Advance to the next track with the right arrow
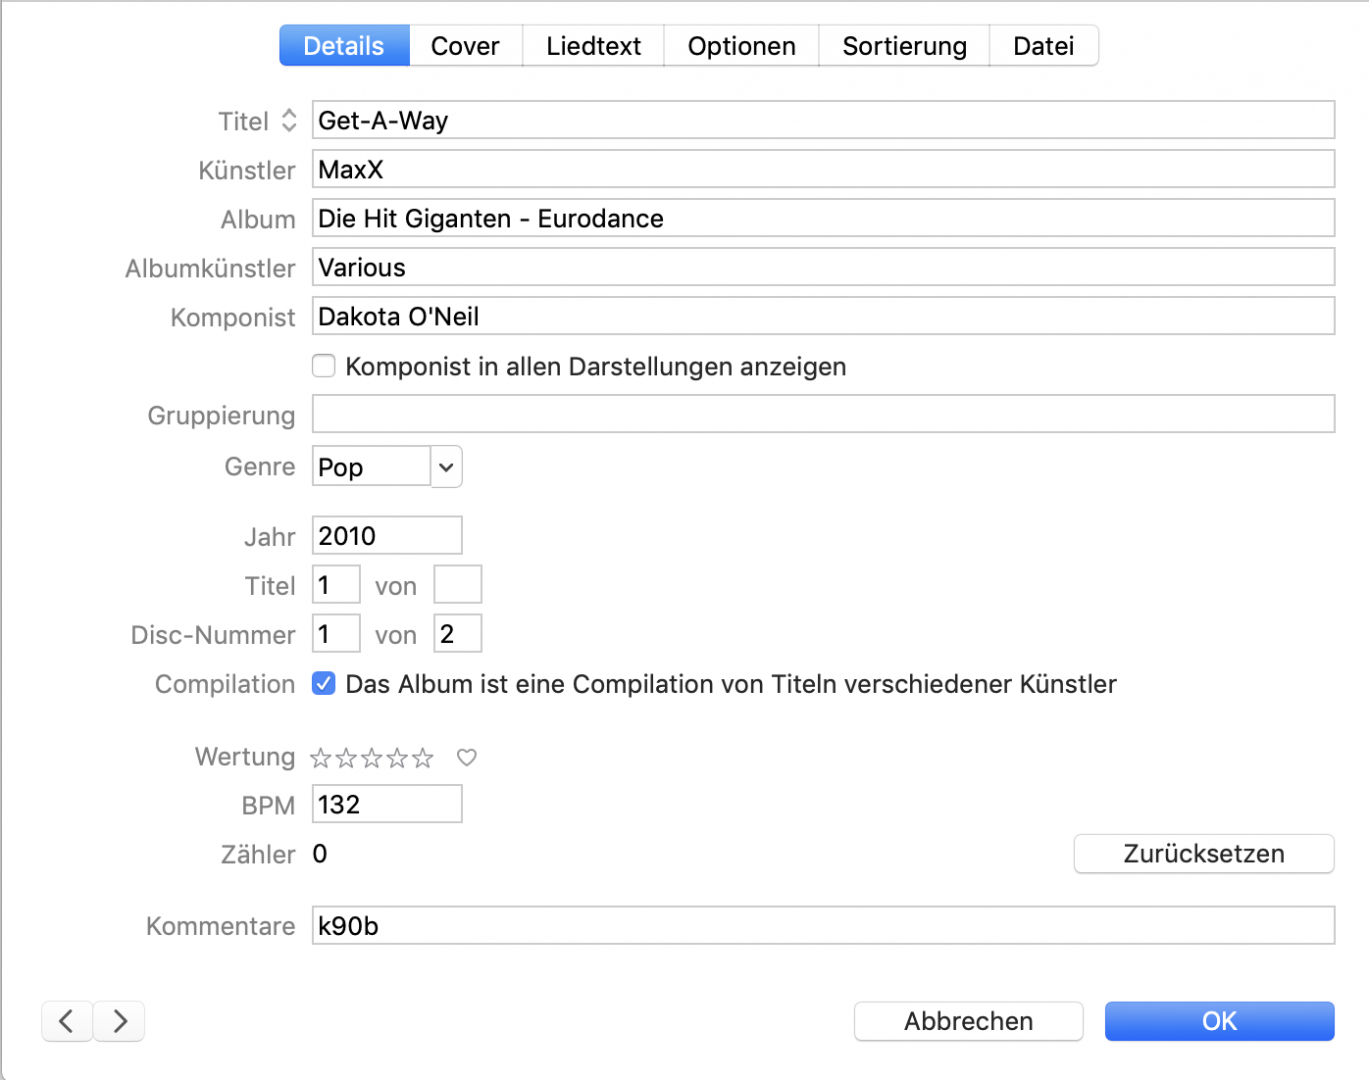Screen dimensions: 1369x1080 [118, 1021]
